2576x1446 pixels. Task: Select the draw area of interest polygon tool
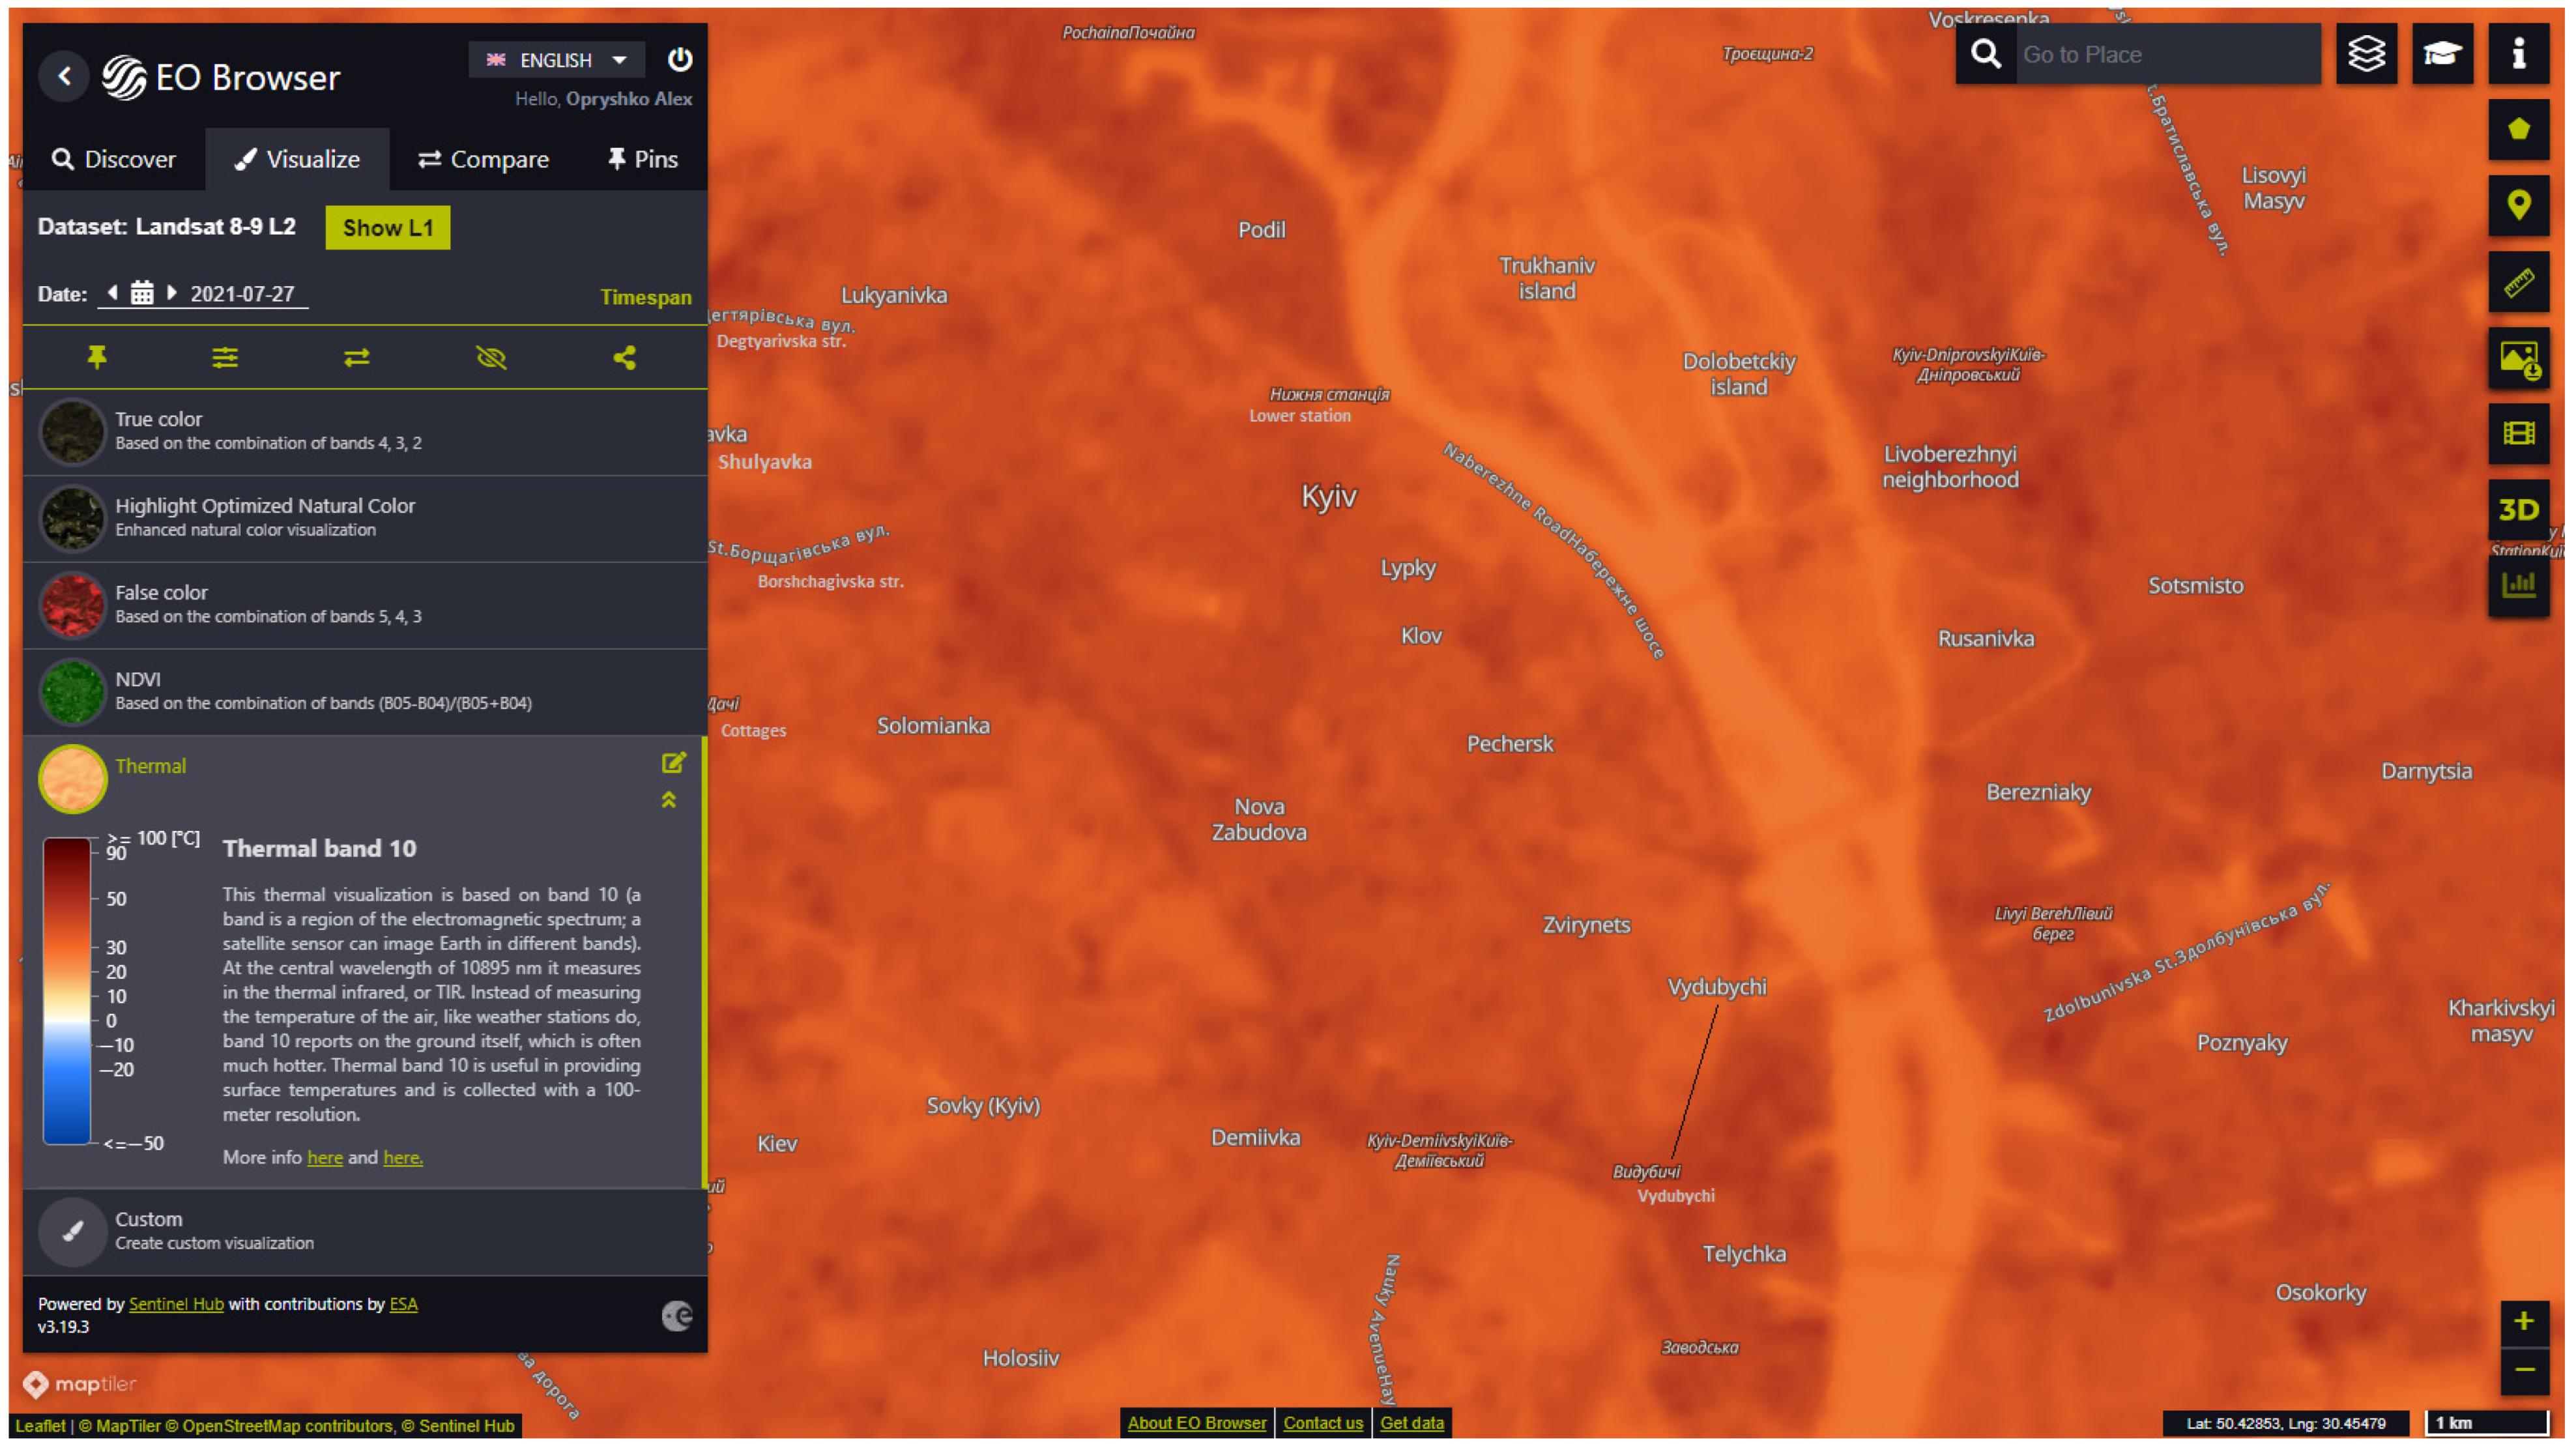[x=2518, y=129]
